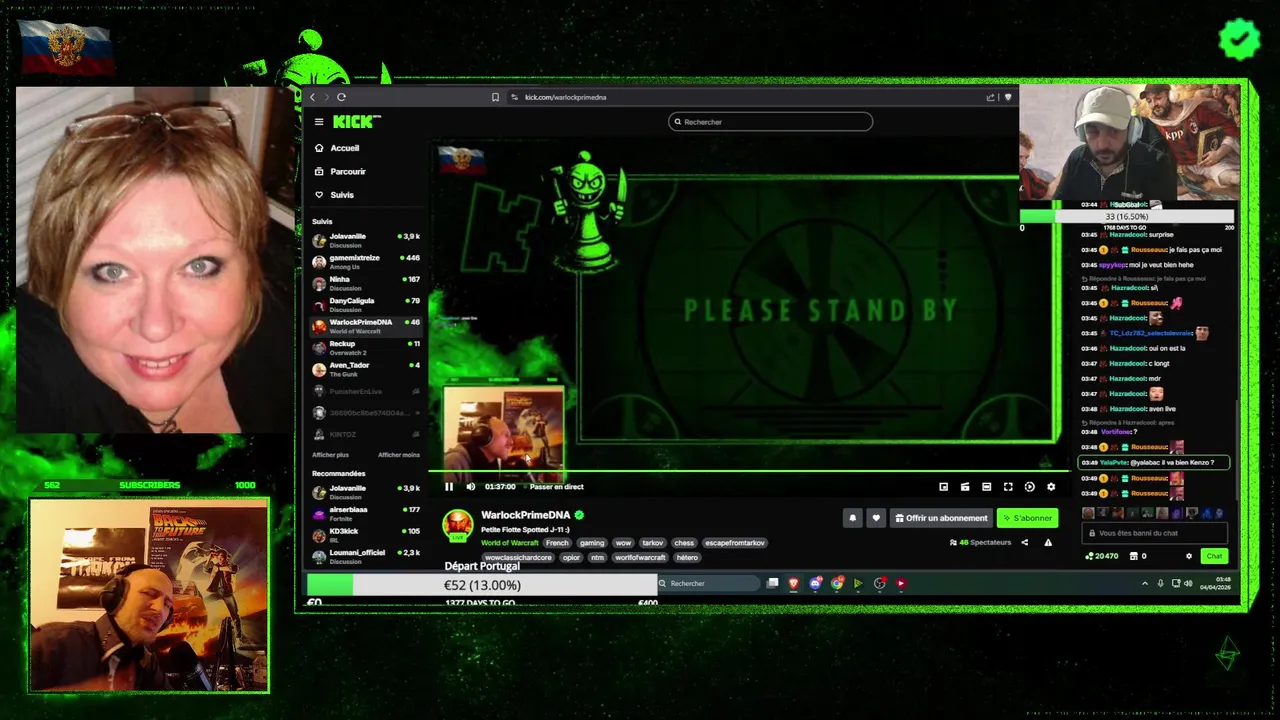The width and height of the screenshot is (1280, 720).
Task: Click Passer en direct to go live
Action: pyautogui.click(x=556, y=487)
